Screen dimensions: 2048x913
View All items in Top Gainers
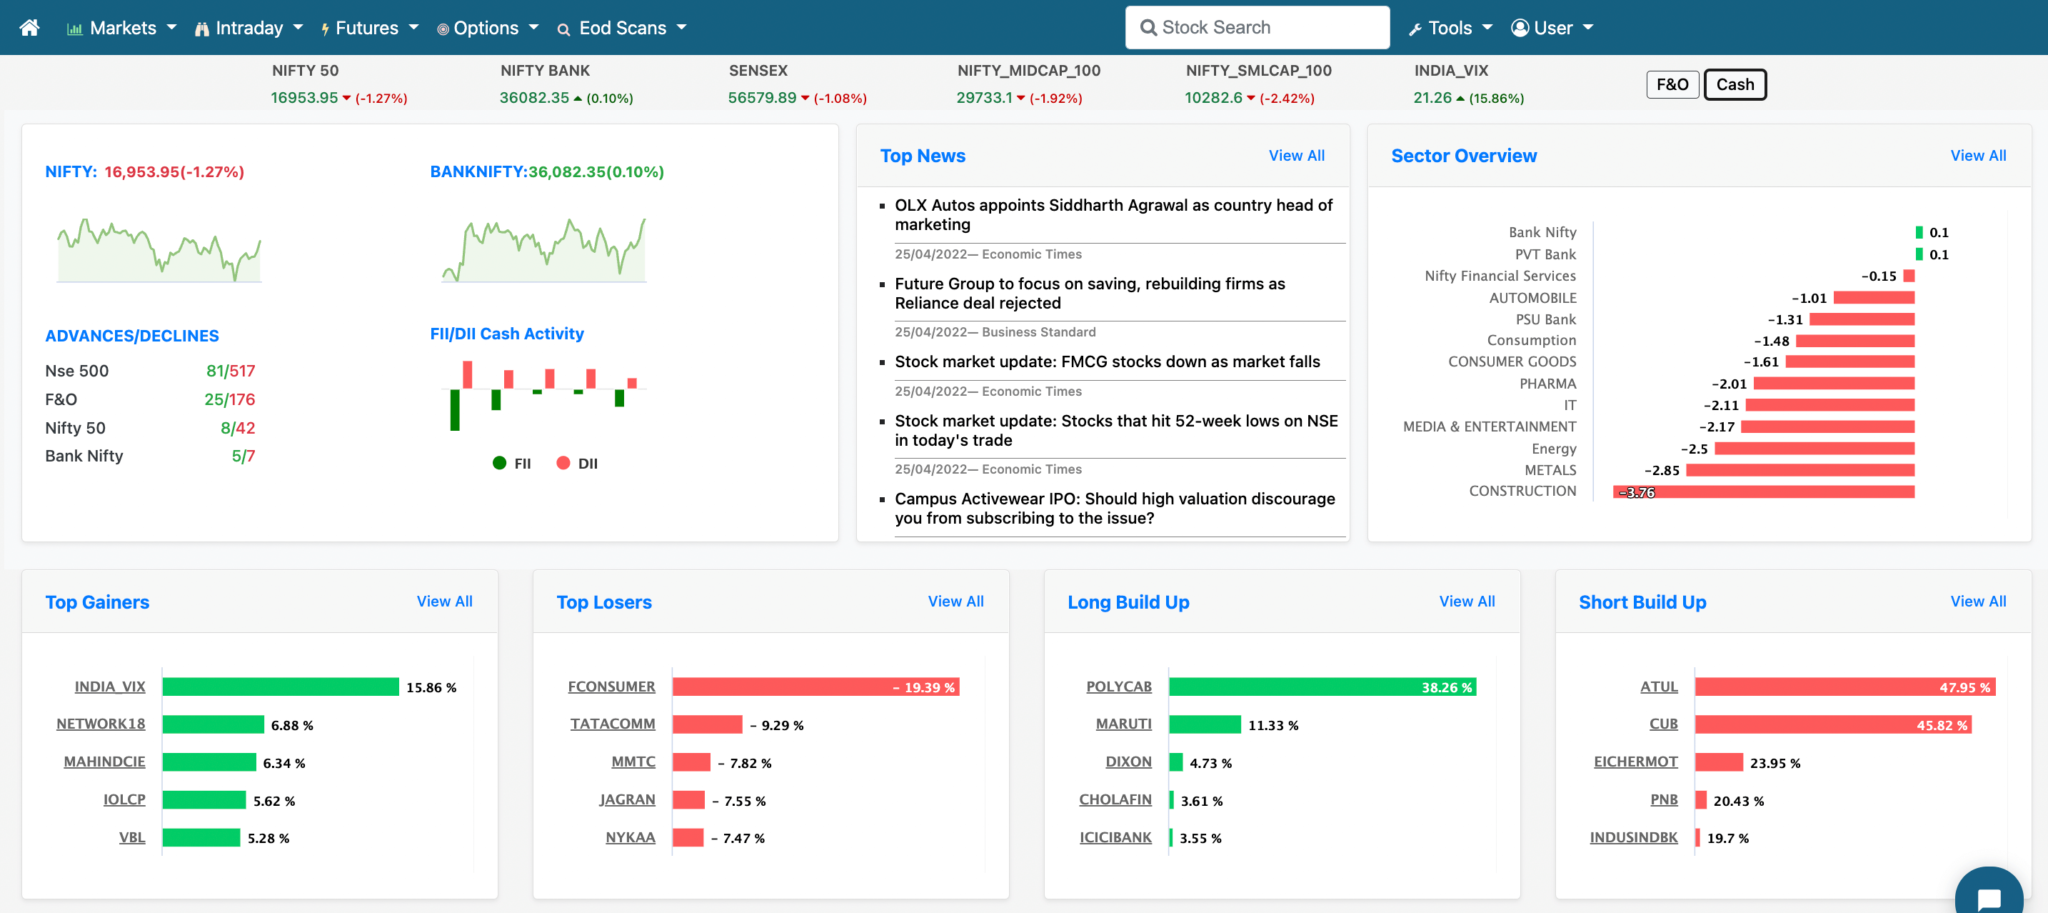(444, 601)
